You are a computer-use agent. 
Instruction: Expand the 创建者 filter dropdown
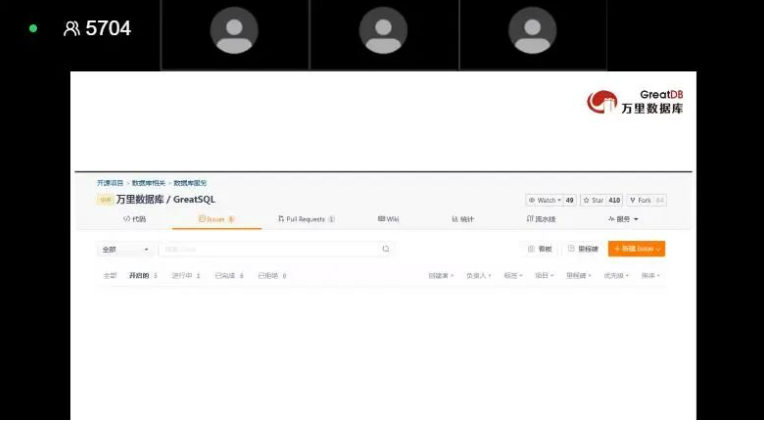[x=441, y=276]
